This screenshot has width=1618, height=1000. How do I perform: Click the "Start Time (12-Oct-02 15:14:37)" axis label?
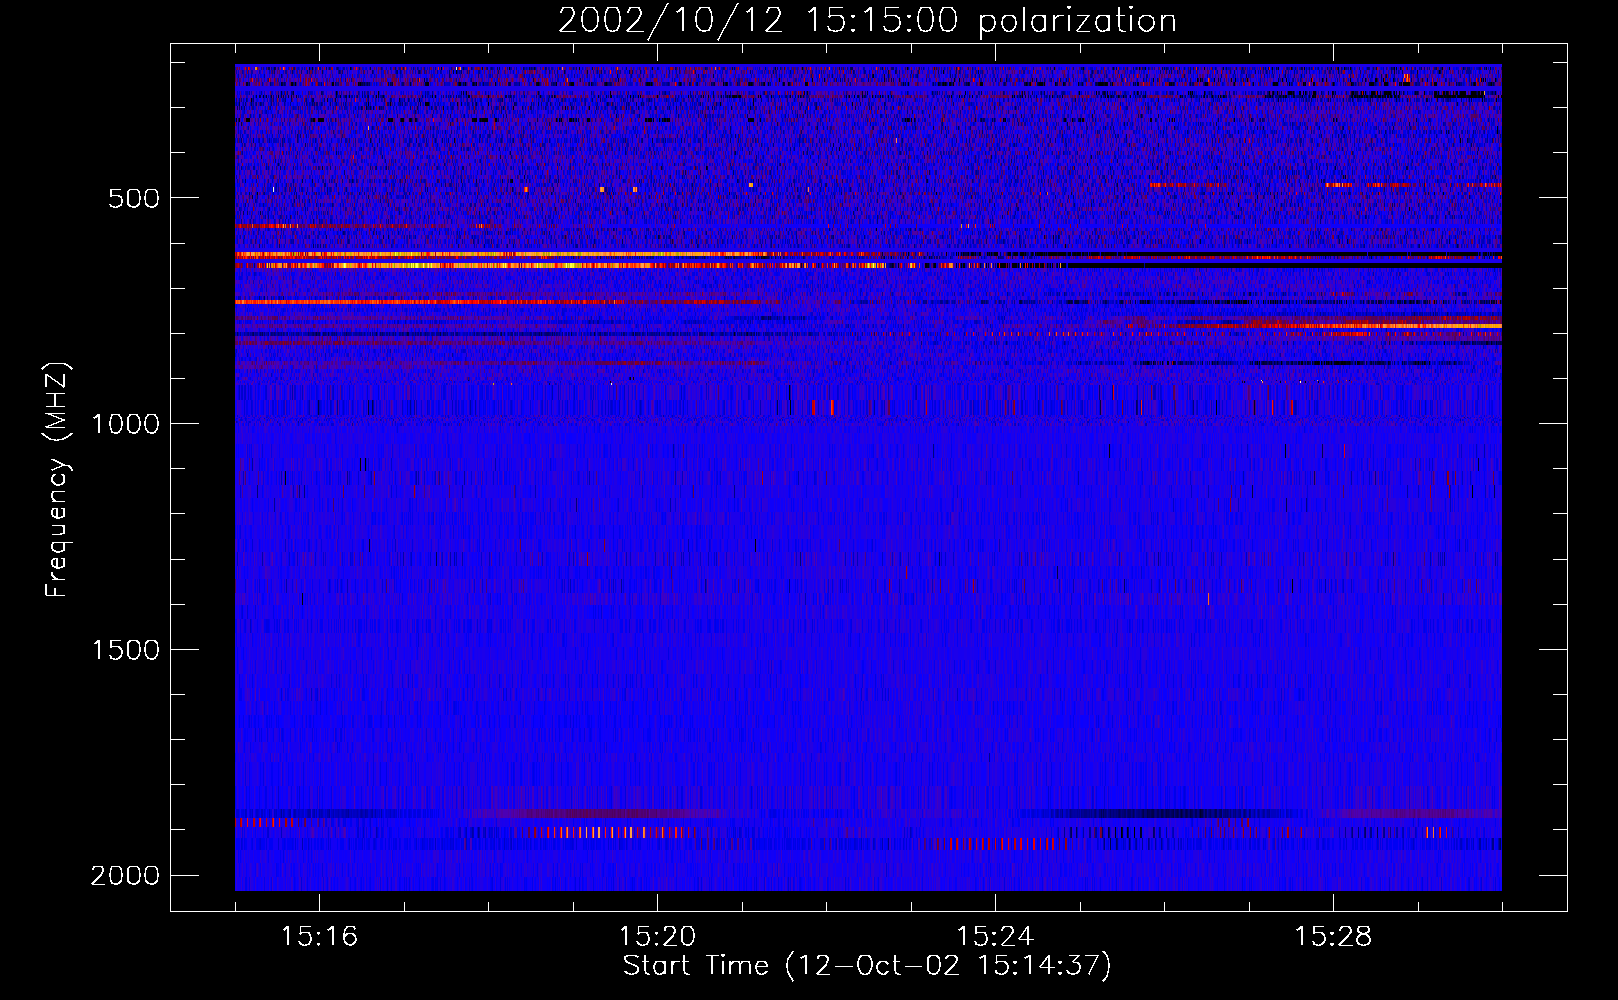pyautogui.click(x=867, y=966)
